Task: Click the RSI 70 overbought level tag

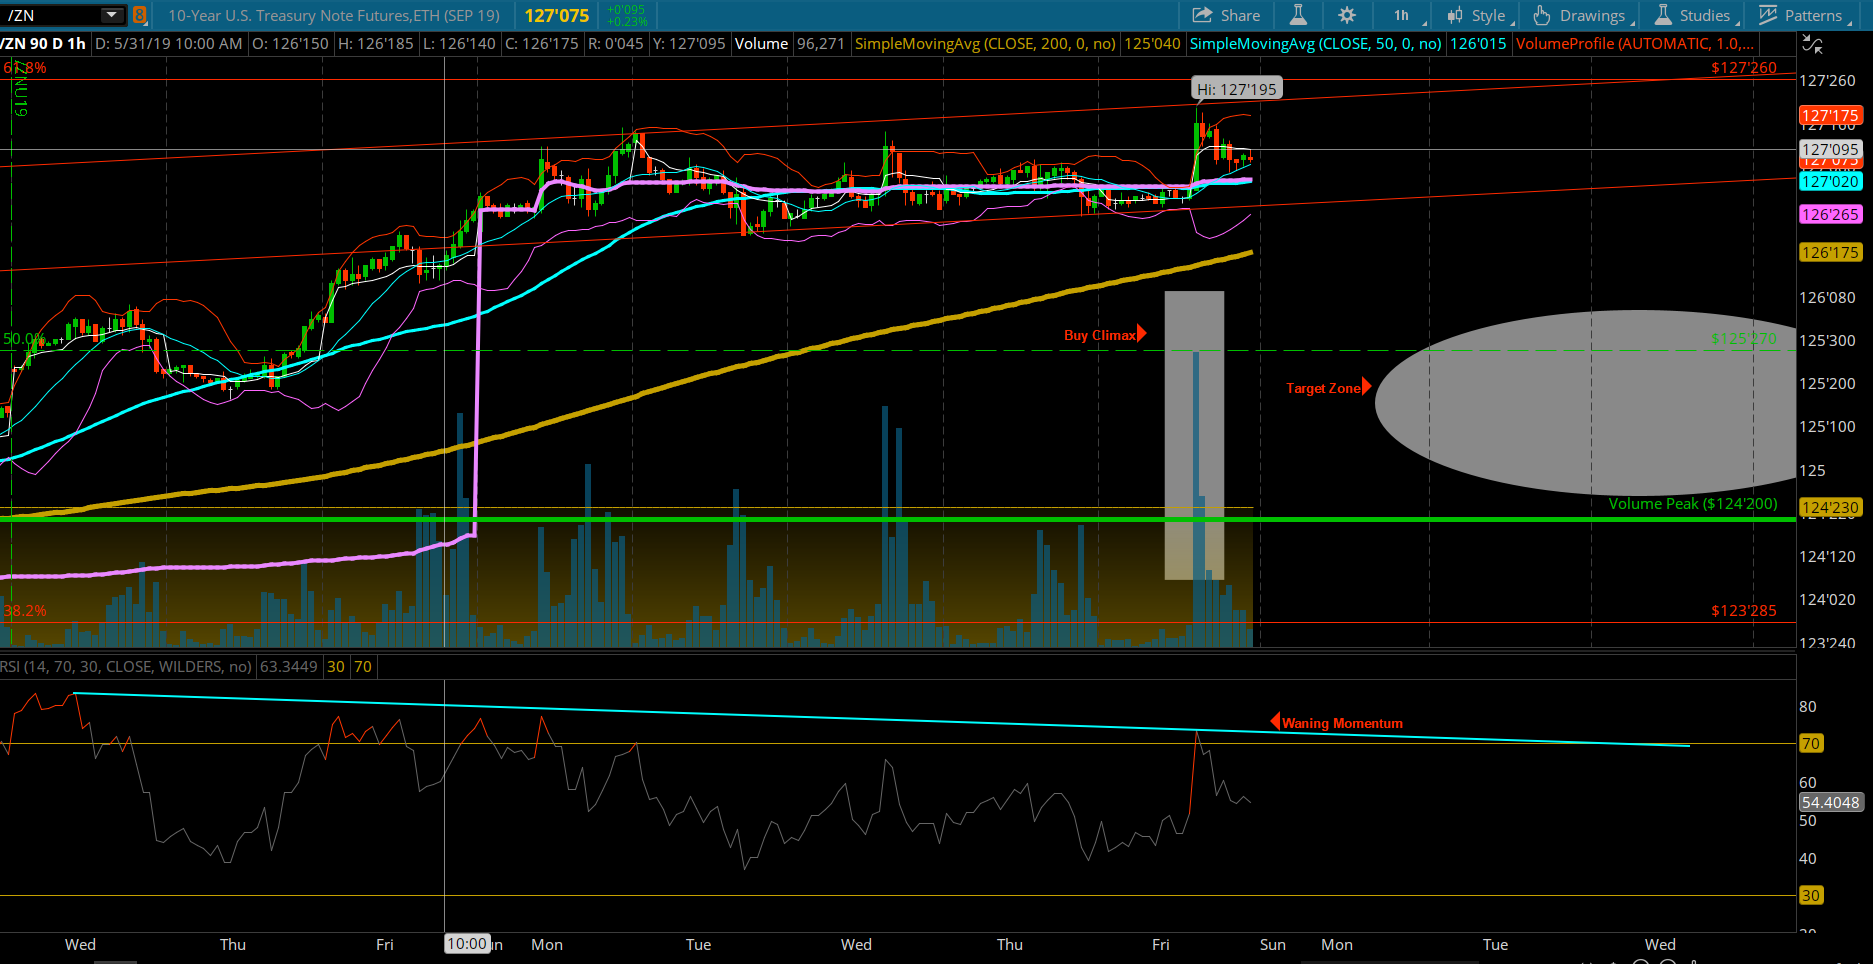Action: coord(1811,743)
